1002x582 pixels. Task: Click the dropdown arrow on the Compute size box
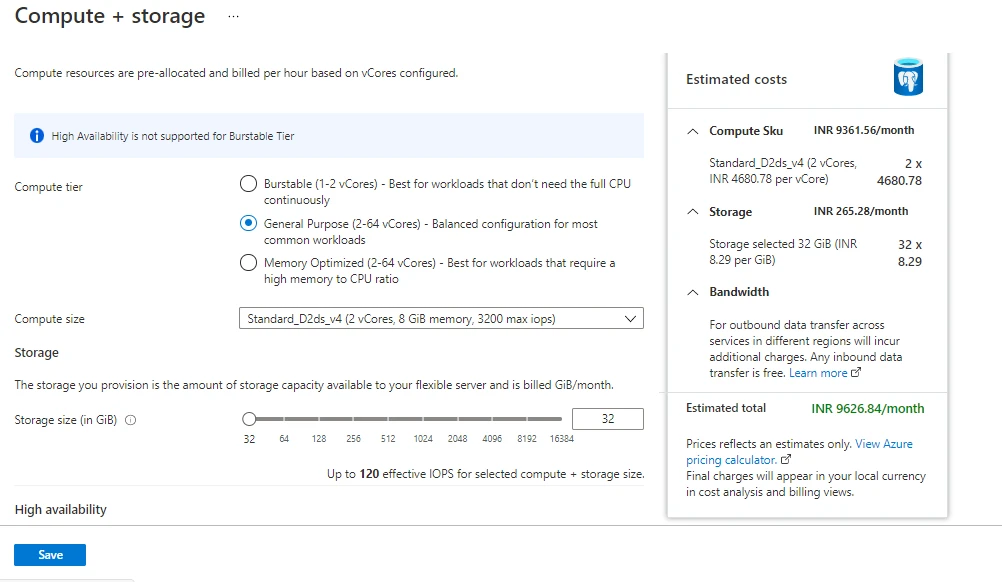point(632,318)
